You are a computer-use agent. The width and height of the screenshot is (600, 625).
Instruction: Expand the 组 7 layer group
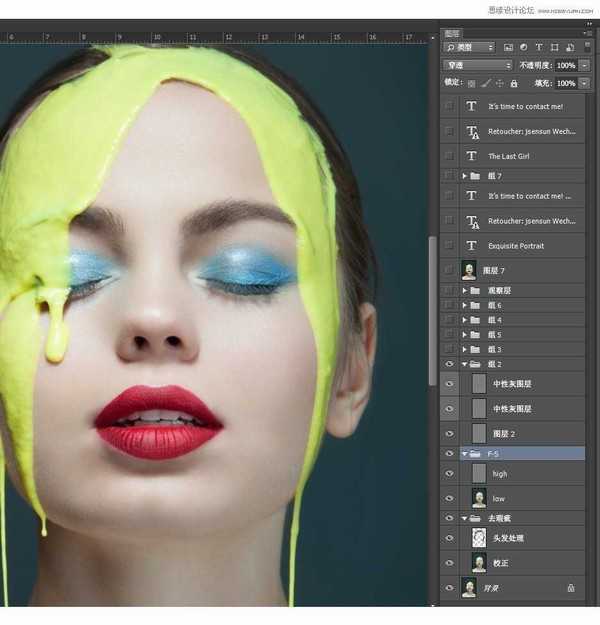click(x=463, y=176)
